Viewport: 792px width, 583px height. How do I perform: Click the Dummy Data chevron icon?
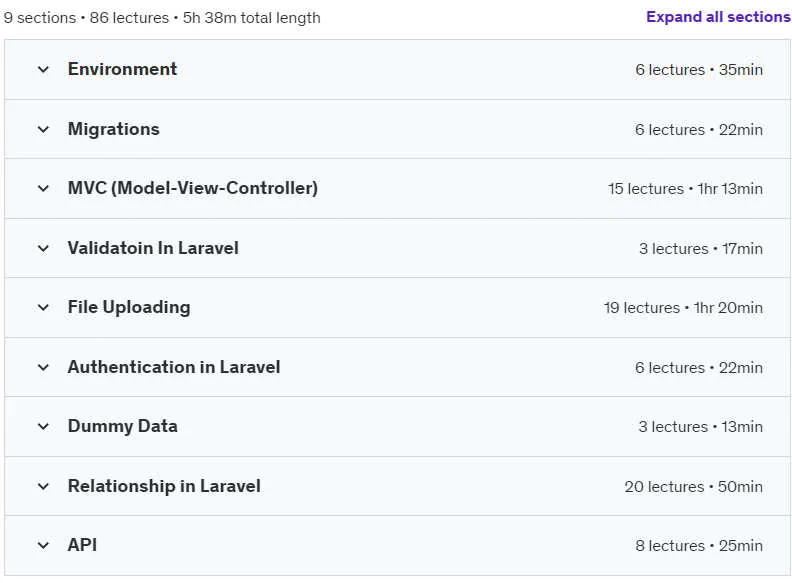(x=43, y=426)
